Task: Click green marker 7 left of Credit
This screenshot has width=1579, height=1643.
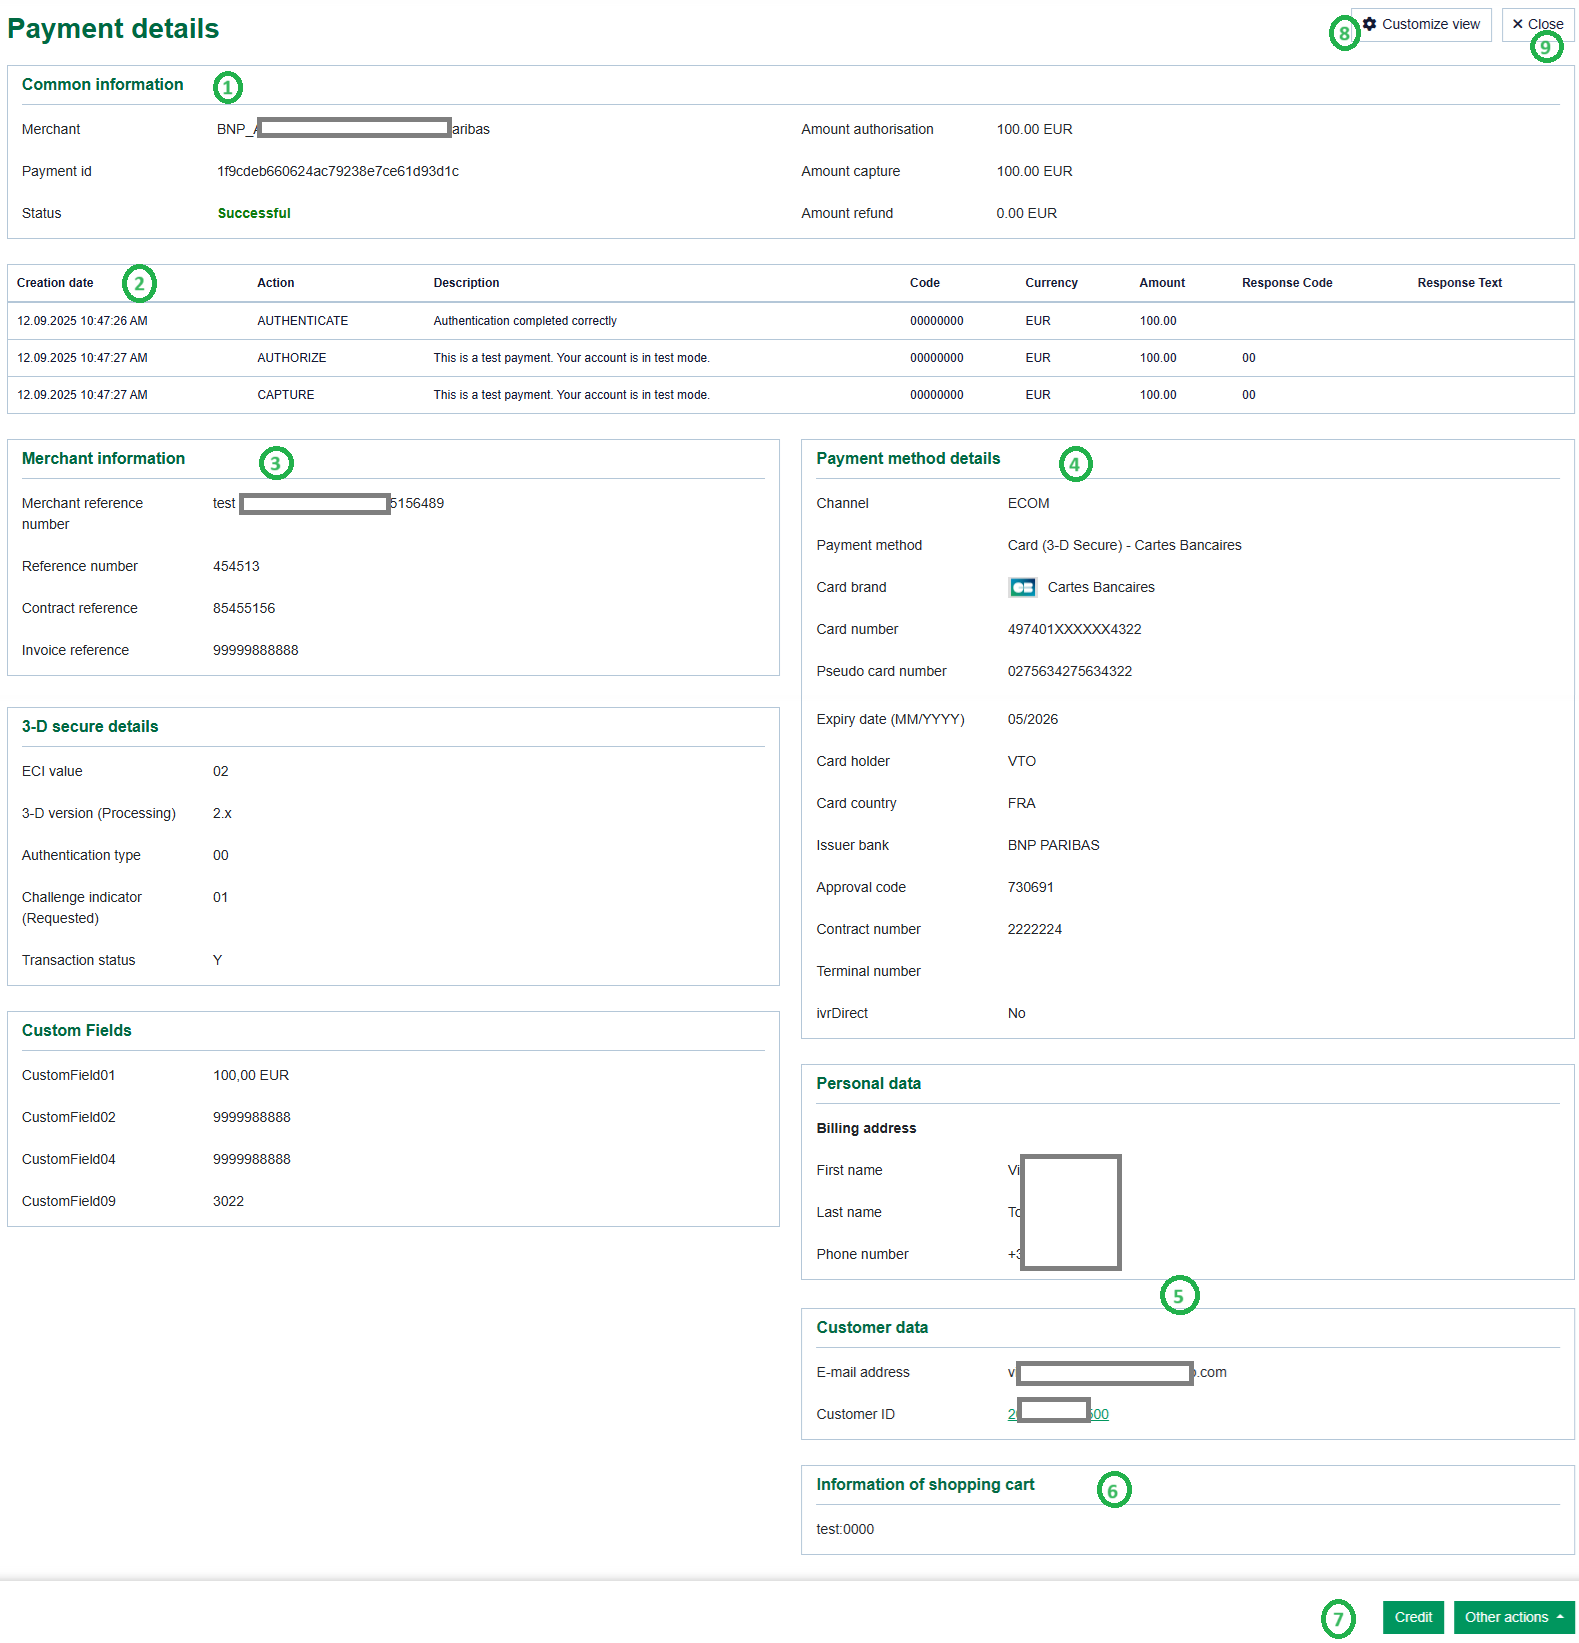Action: click(x=1338, y=1619)
